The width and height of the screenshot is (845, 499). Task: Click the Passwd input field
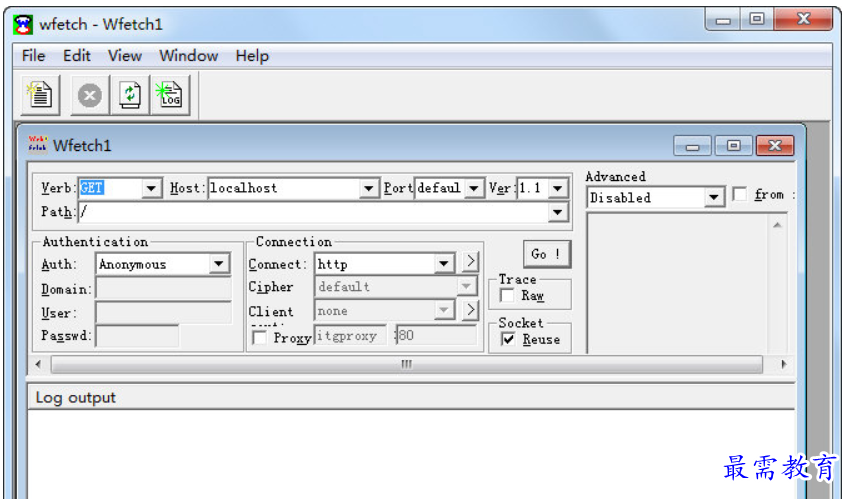[137, 336]
